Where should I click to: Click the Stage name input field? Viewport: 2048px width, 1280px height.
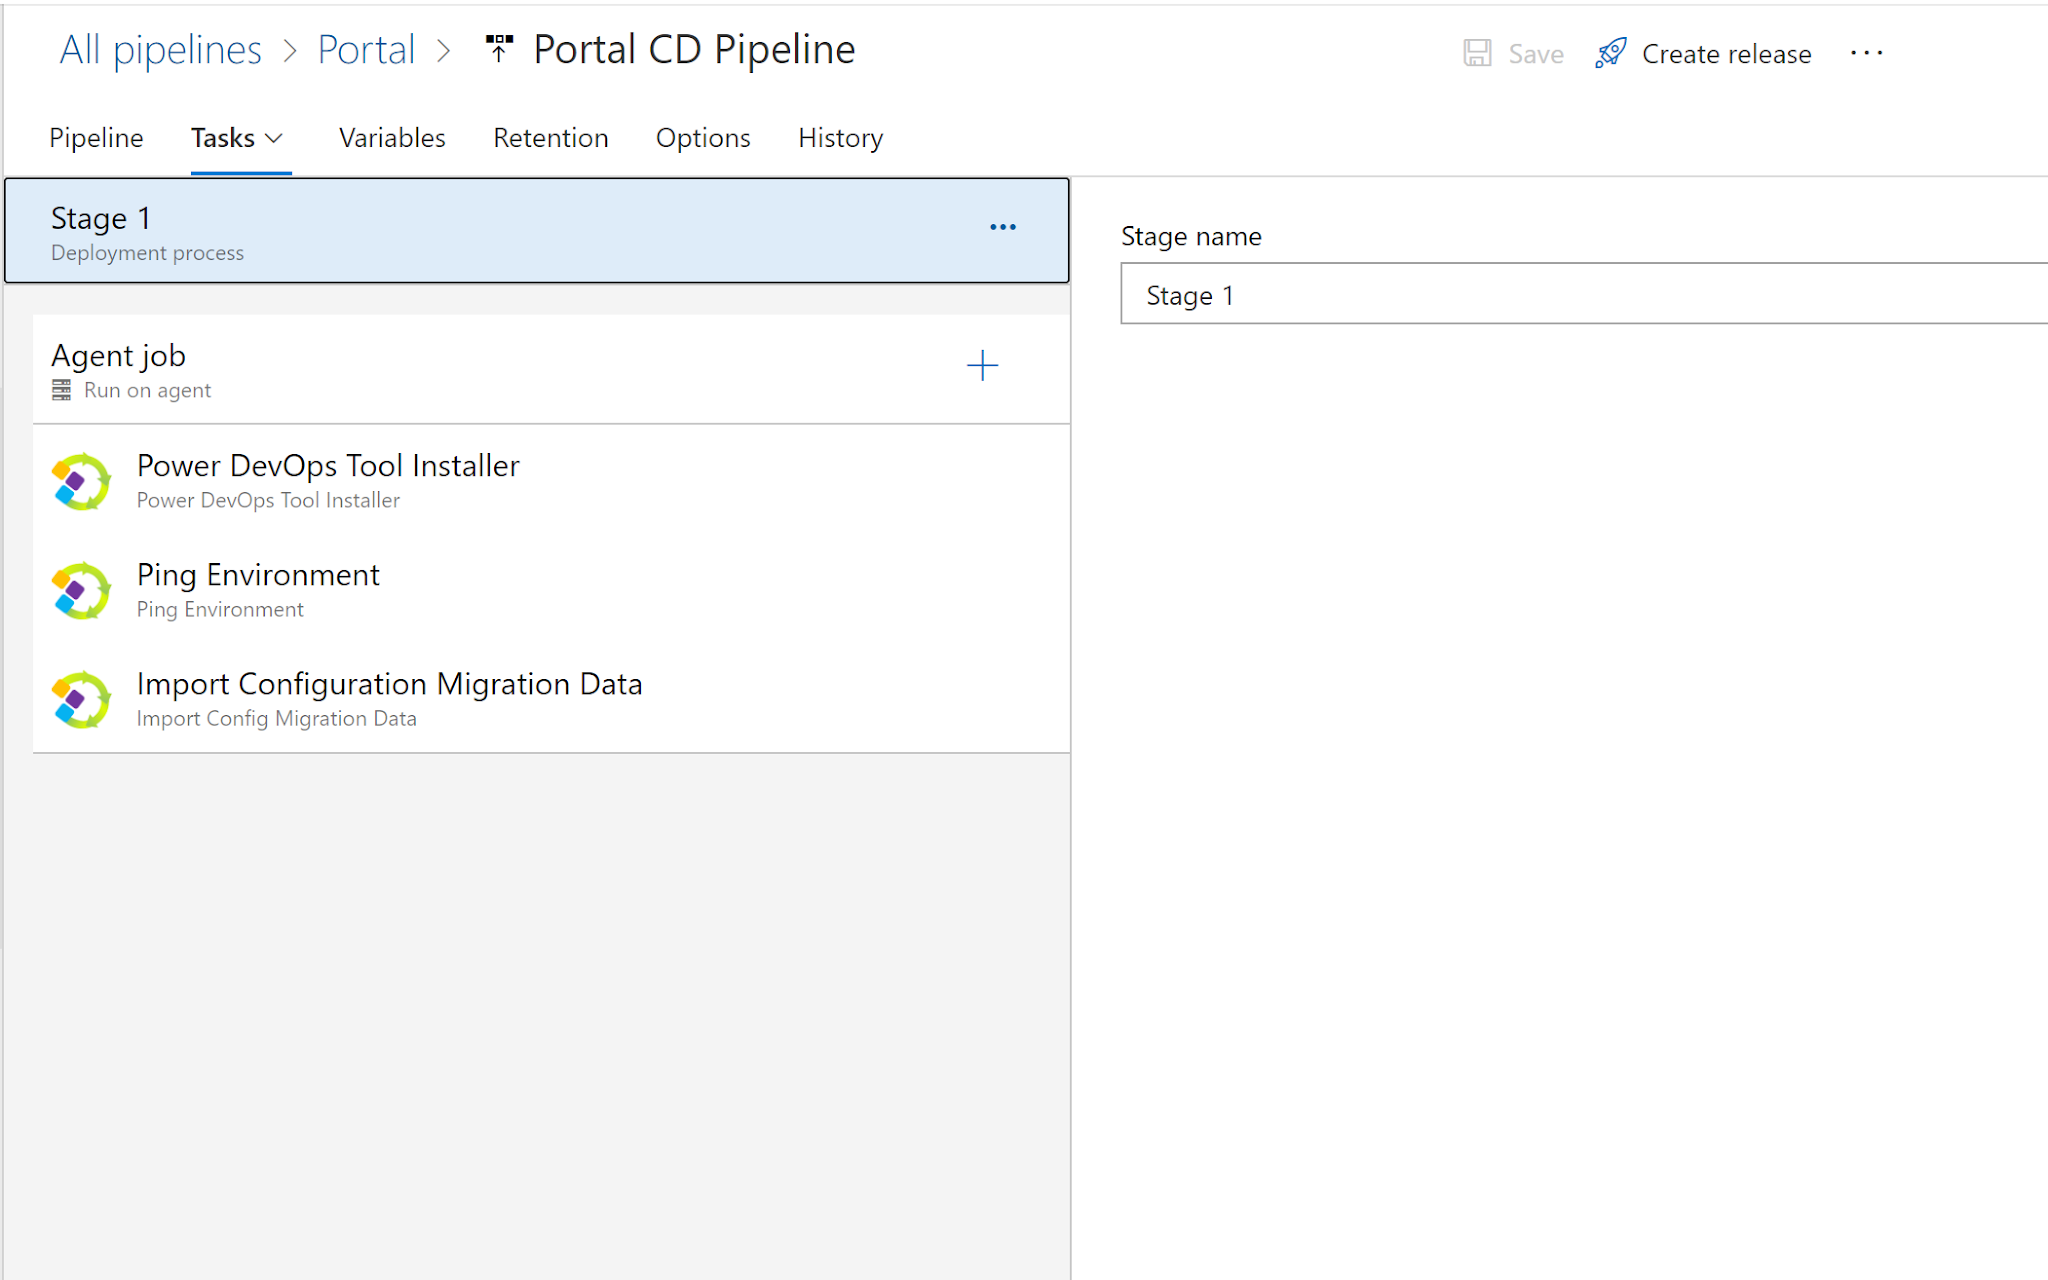[1580, 295]
